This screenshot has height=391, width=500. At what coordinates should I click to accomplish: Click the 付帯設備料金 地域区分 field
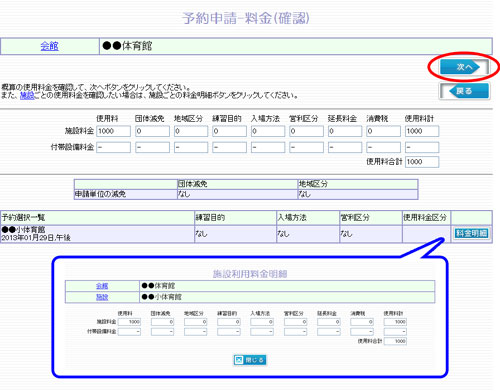pos(191,147)
